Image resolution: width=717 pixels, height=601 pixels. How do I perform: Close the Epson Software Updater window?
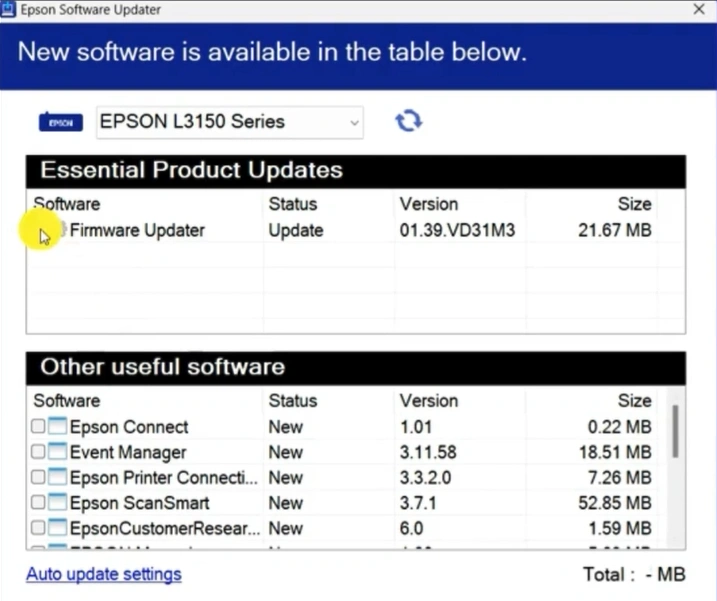698,9
